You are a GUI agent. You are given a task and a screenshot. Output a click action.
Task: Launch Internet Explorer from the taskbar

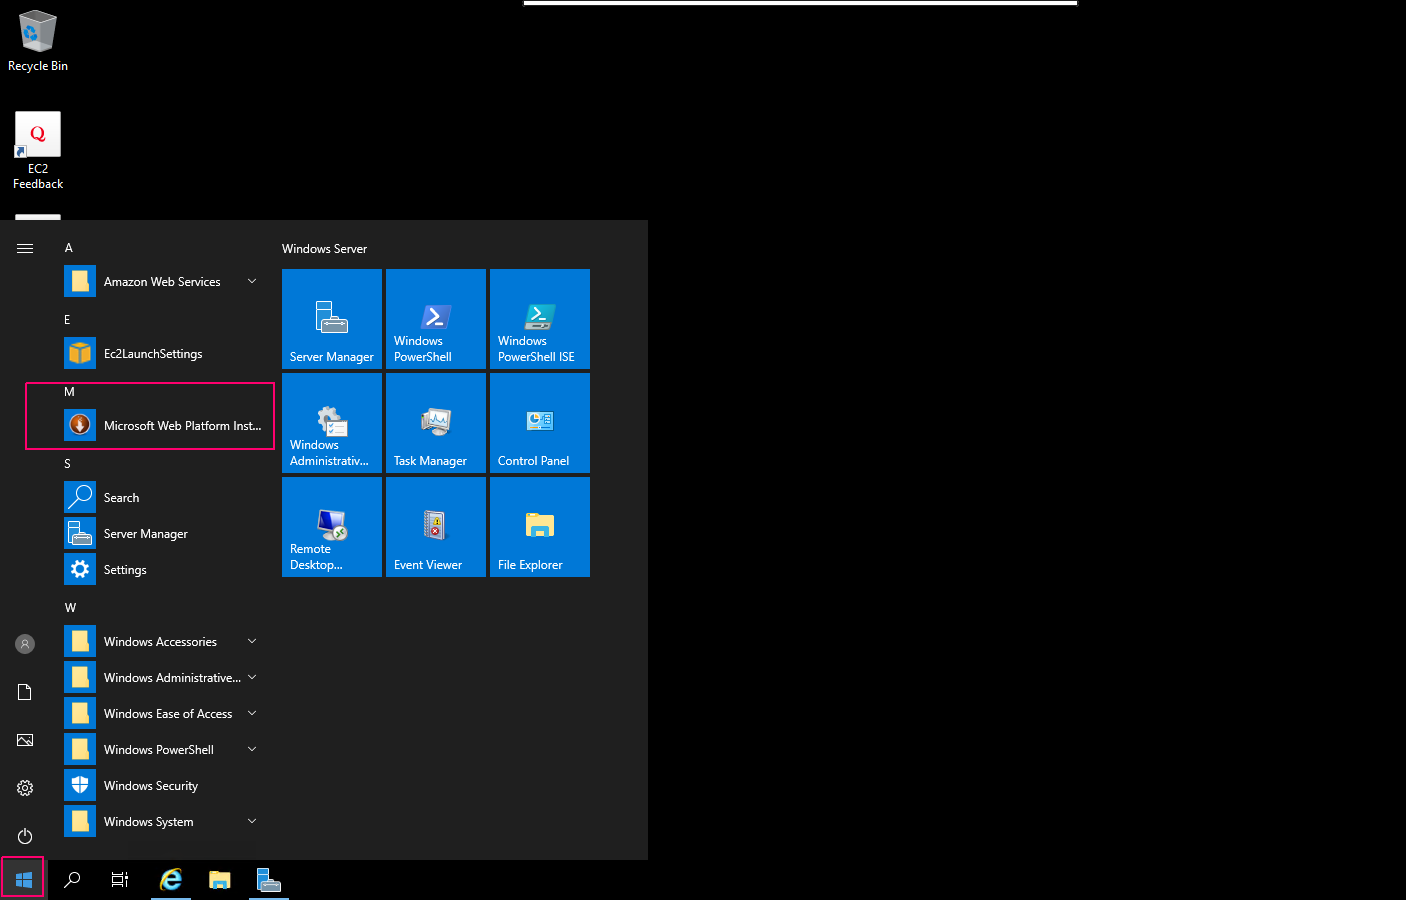click(x=171, y=880)
